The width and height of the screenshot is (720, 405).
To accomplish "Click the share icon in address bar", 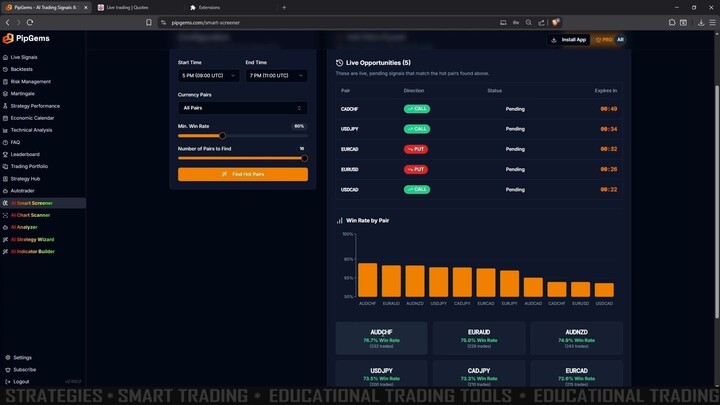I will click(541, 22).
